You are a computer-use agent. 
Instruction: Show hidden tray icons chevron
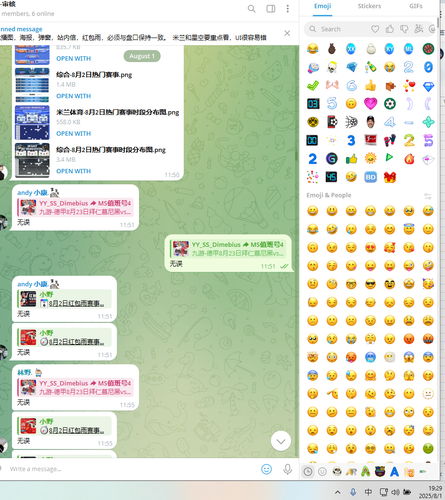(x=338, y=492)
